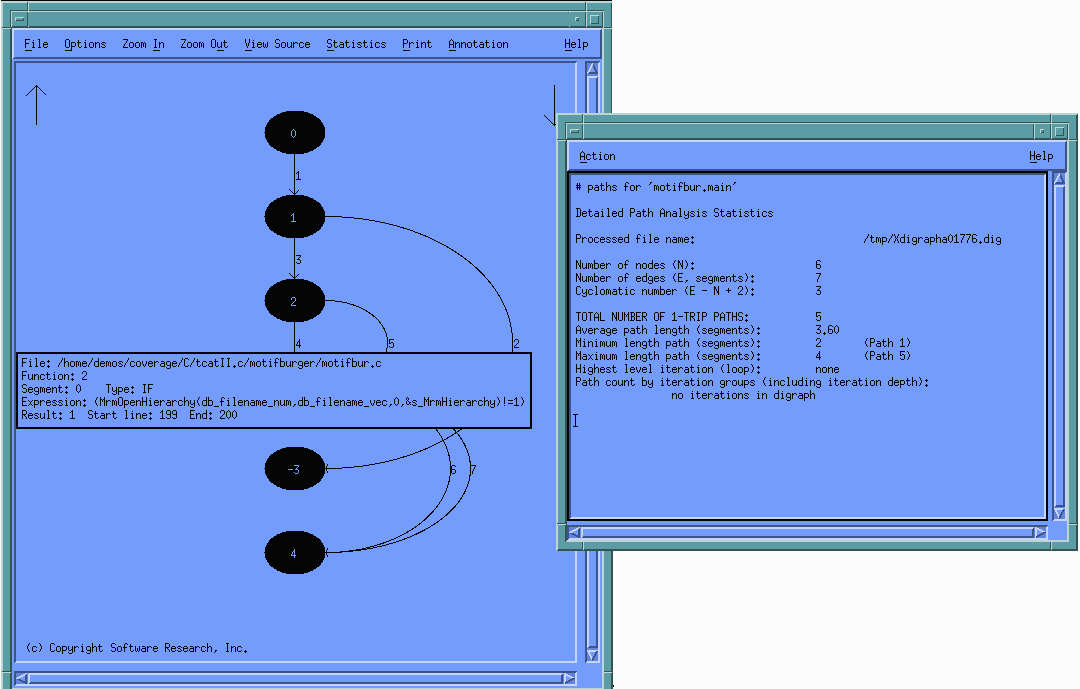Select graph node 1
Image resolution: width=1080 pixels, height=689 pixels.
point(294,217)
